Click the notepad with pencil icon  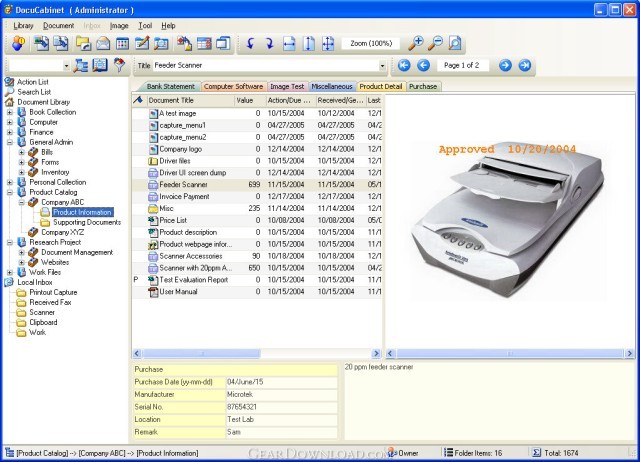click(x=142, y=43)
